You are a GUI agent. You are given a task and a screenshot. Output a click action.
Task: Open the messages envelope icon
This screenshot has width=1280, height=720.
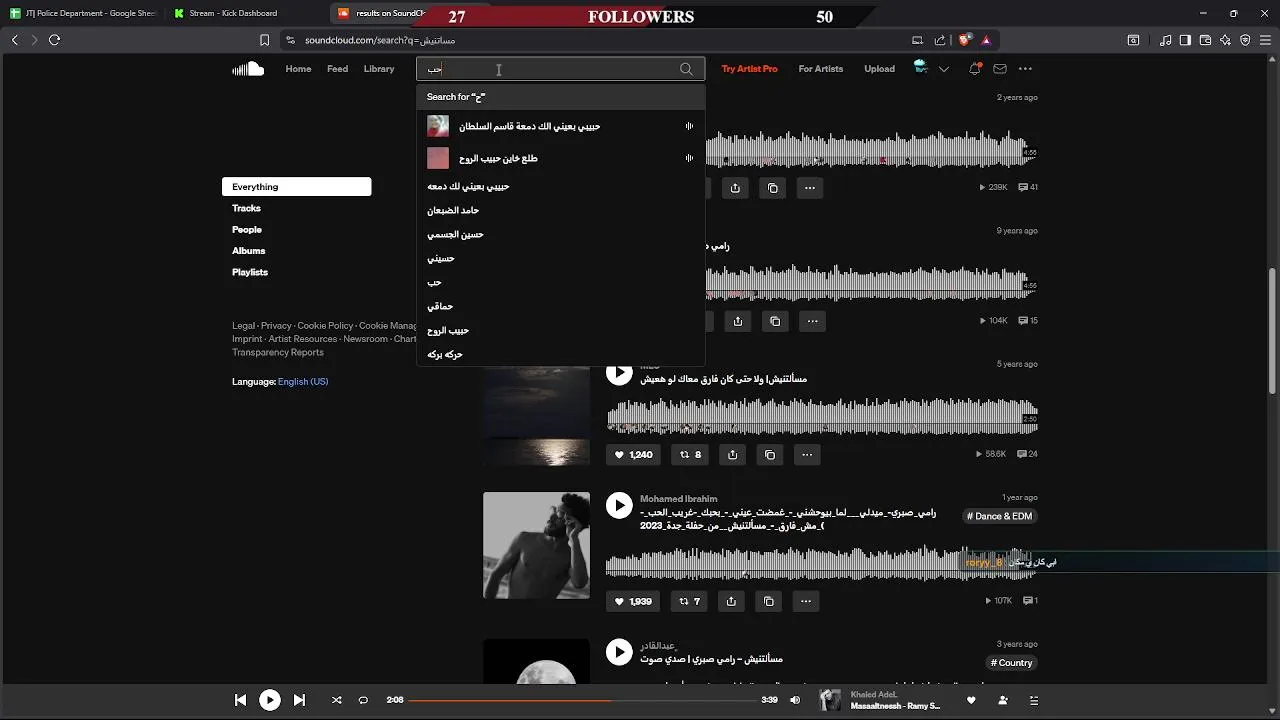click(x=1000, y=69)
